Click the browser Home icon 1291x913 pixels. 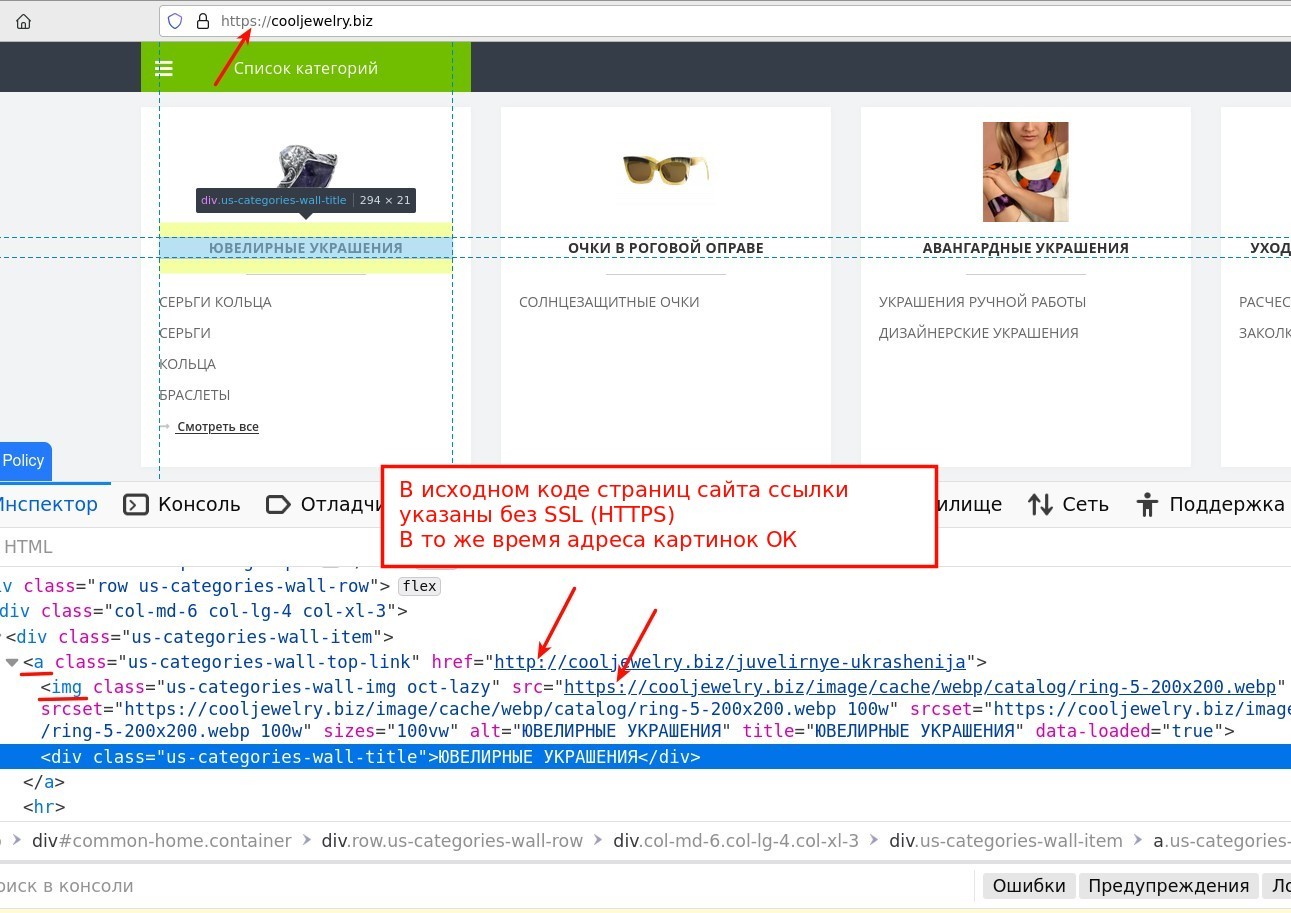tap(23, 21)
